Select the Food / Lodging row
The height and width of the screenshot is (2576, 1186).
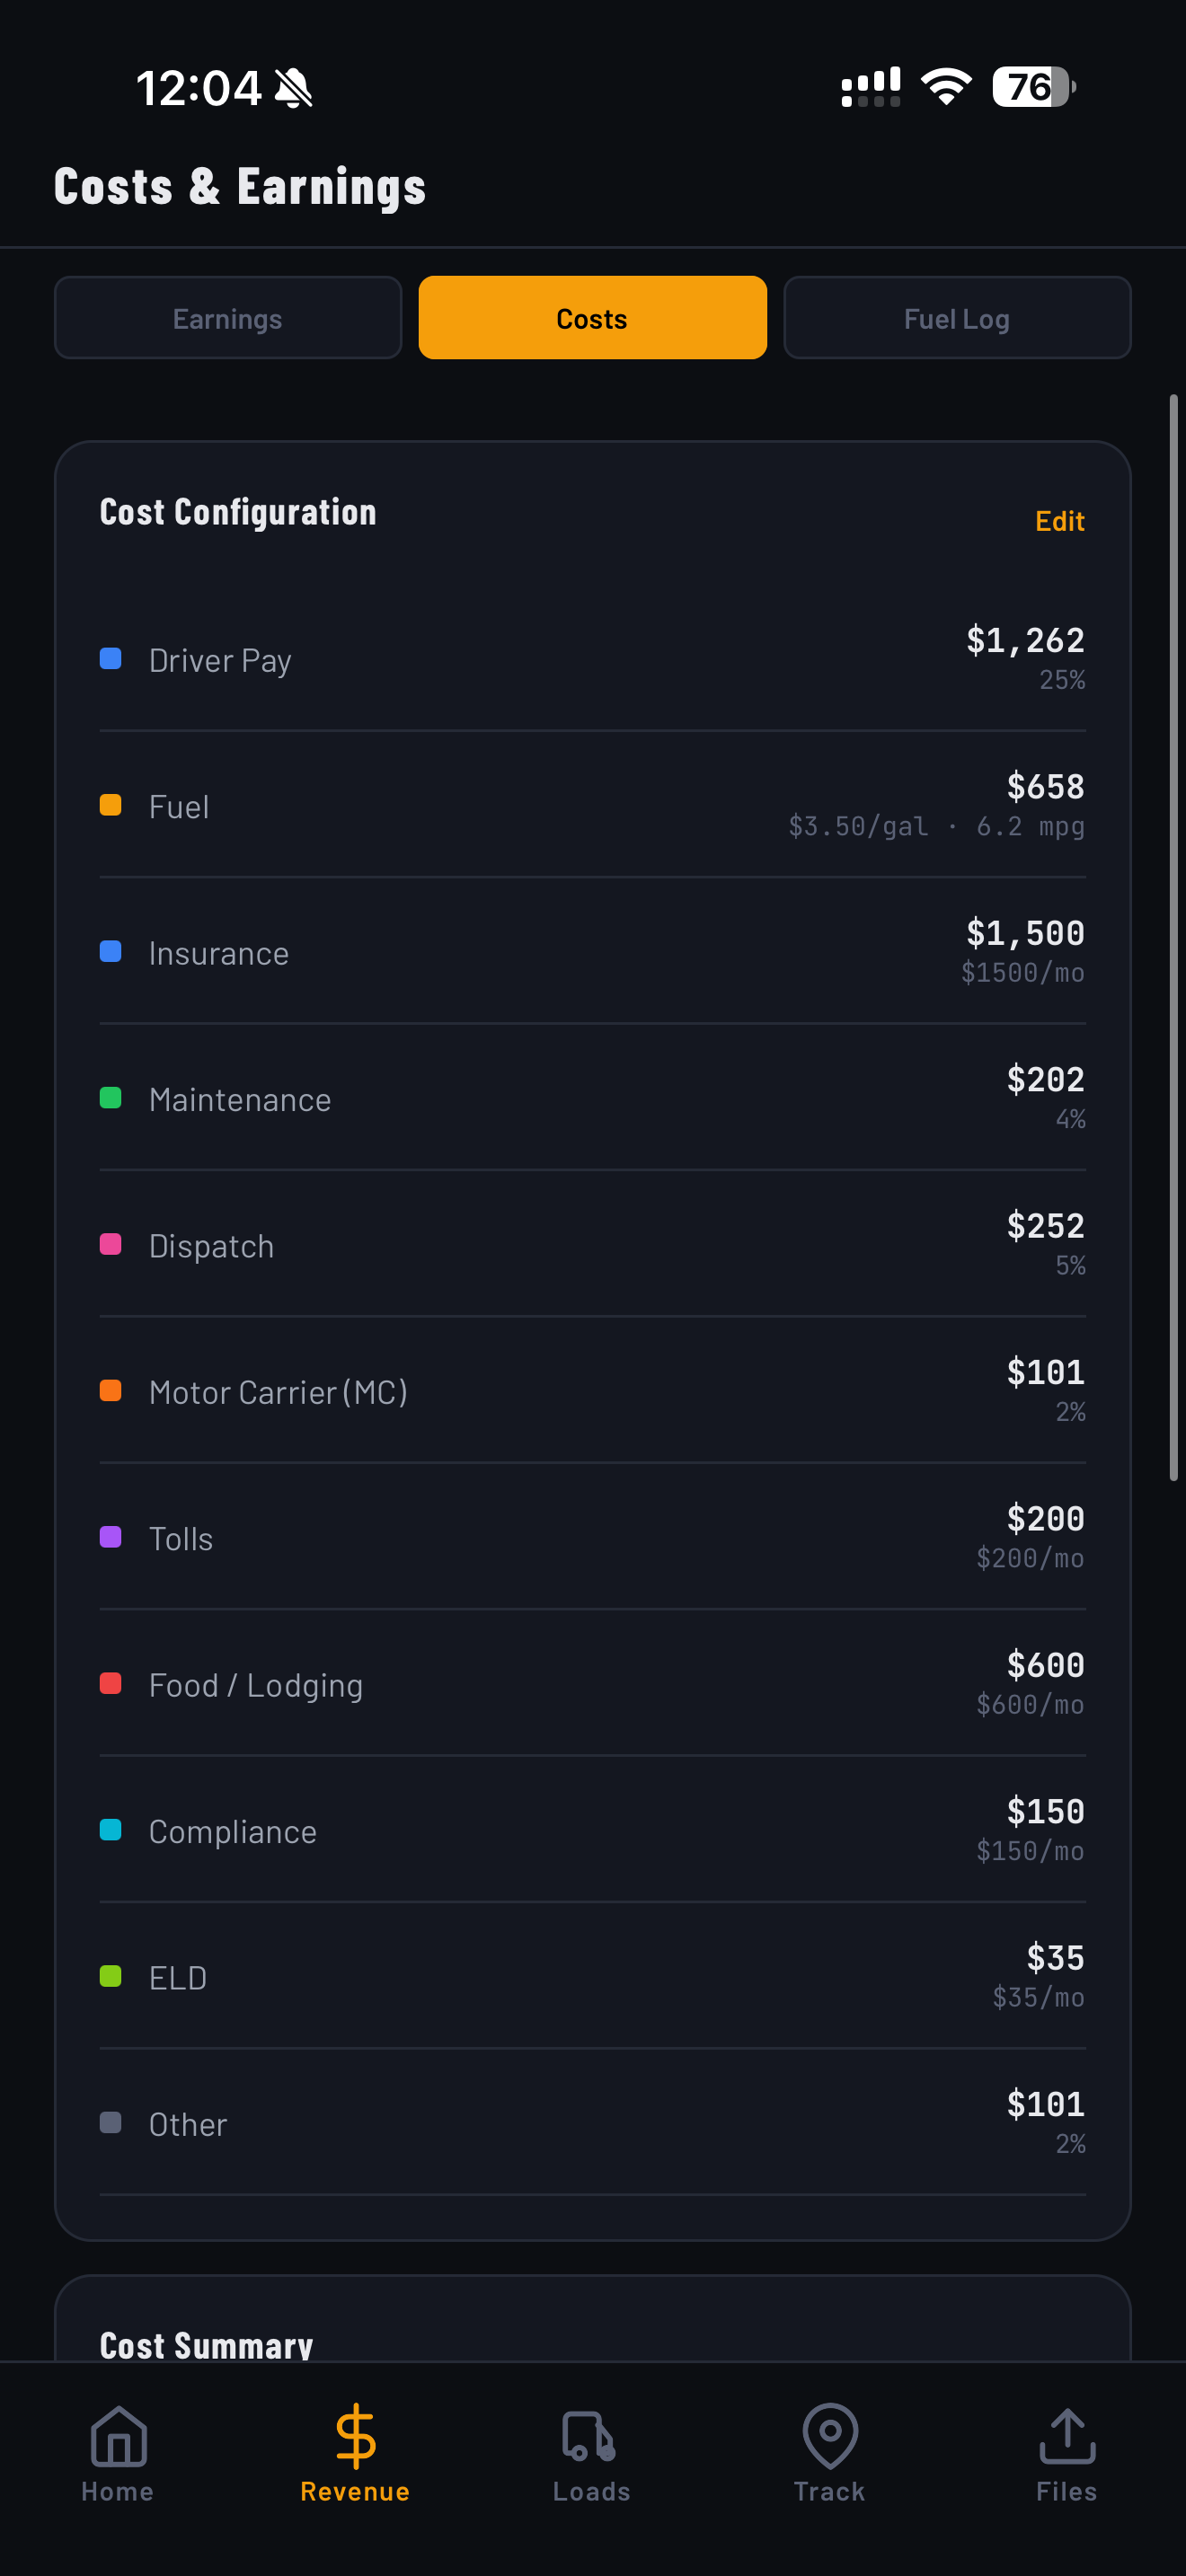(x=592, y=1684)
